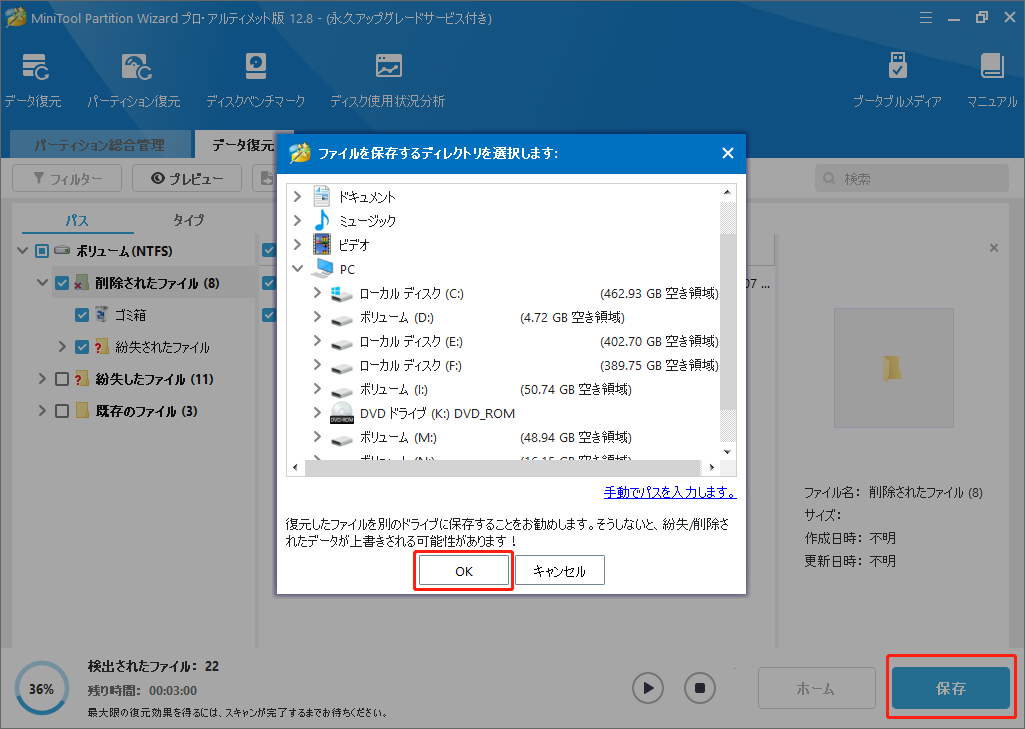
Task: Click the ゴミ箱 recycle bin icon
Action: [101, 314]
